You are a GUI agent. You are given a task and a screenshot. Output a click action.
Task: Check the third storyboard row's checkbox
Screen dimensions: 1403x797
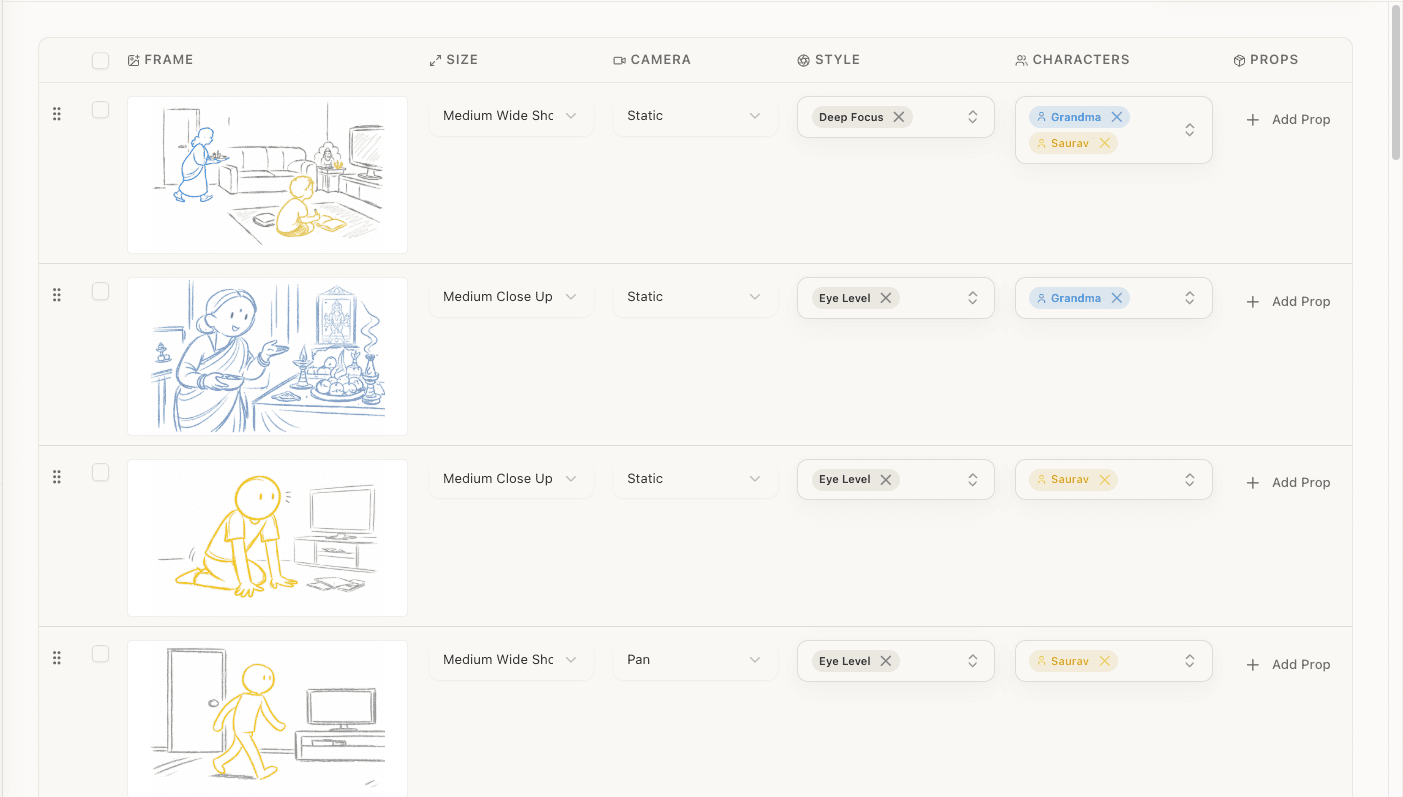click(x=100, y=473)
